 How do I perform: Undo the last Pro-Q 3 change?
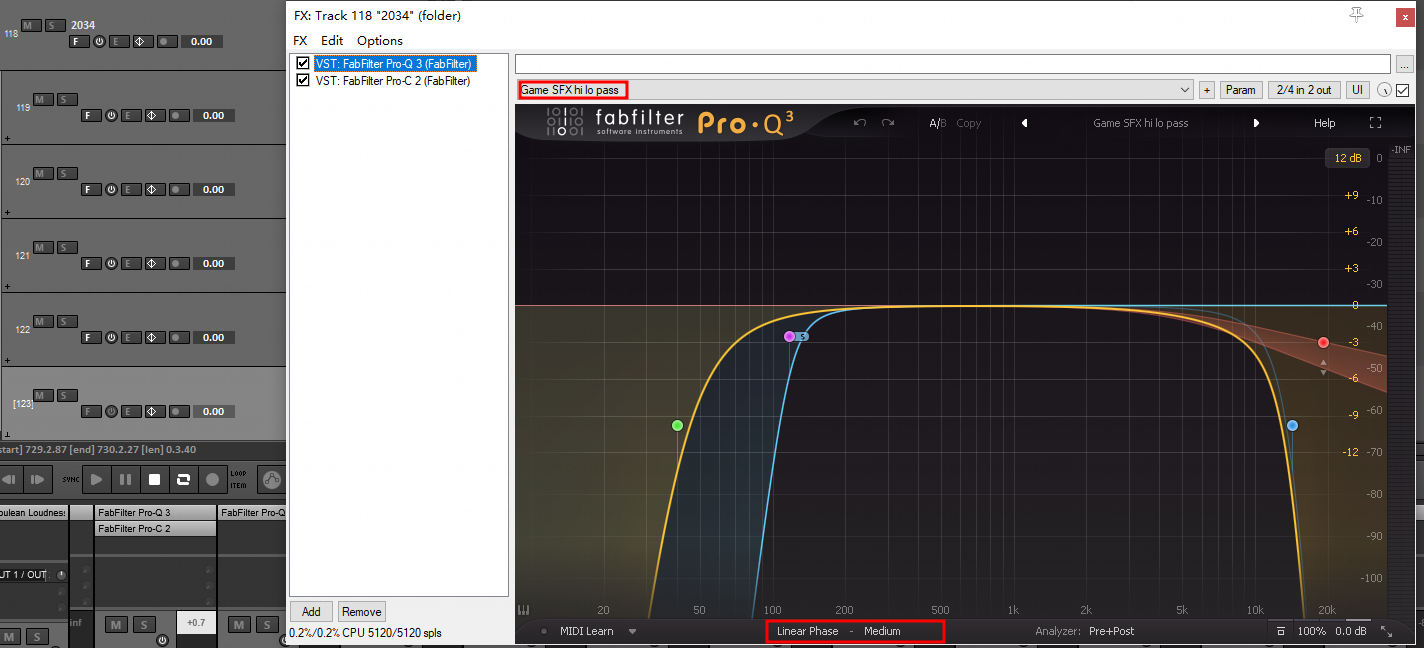tap(859, 123)
